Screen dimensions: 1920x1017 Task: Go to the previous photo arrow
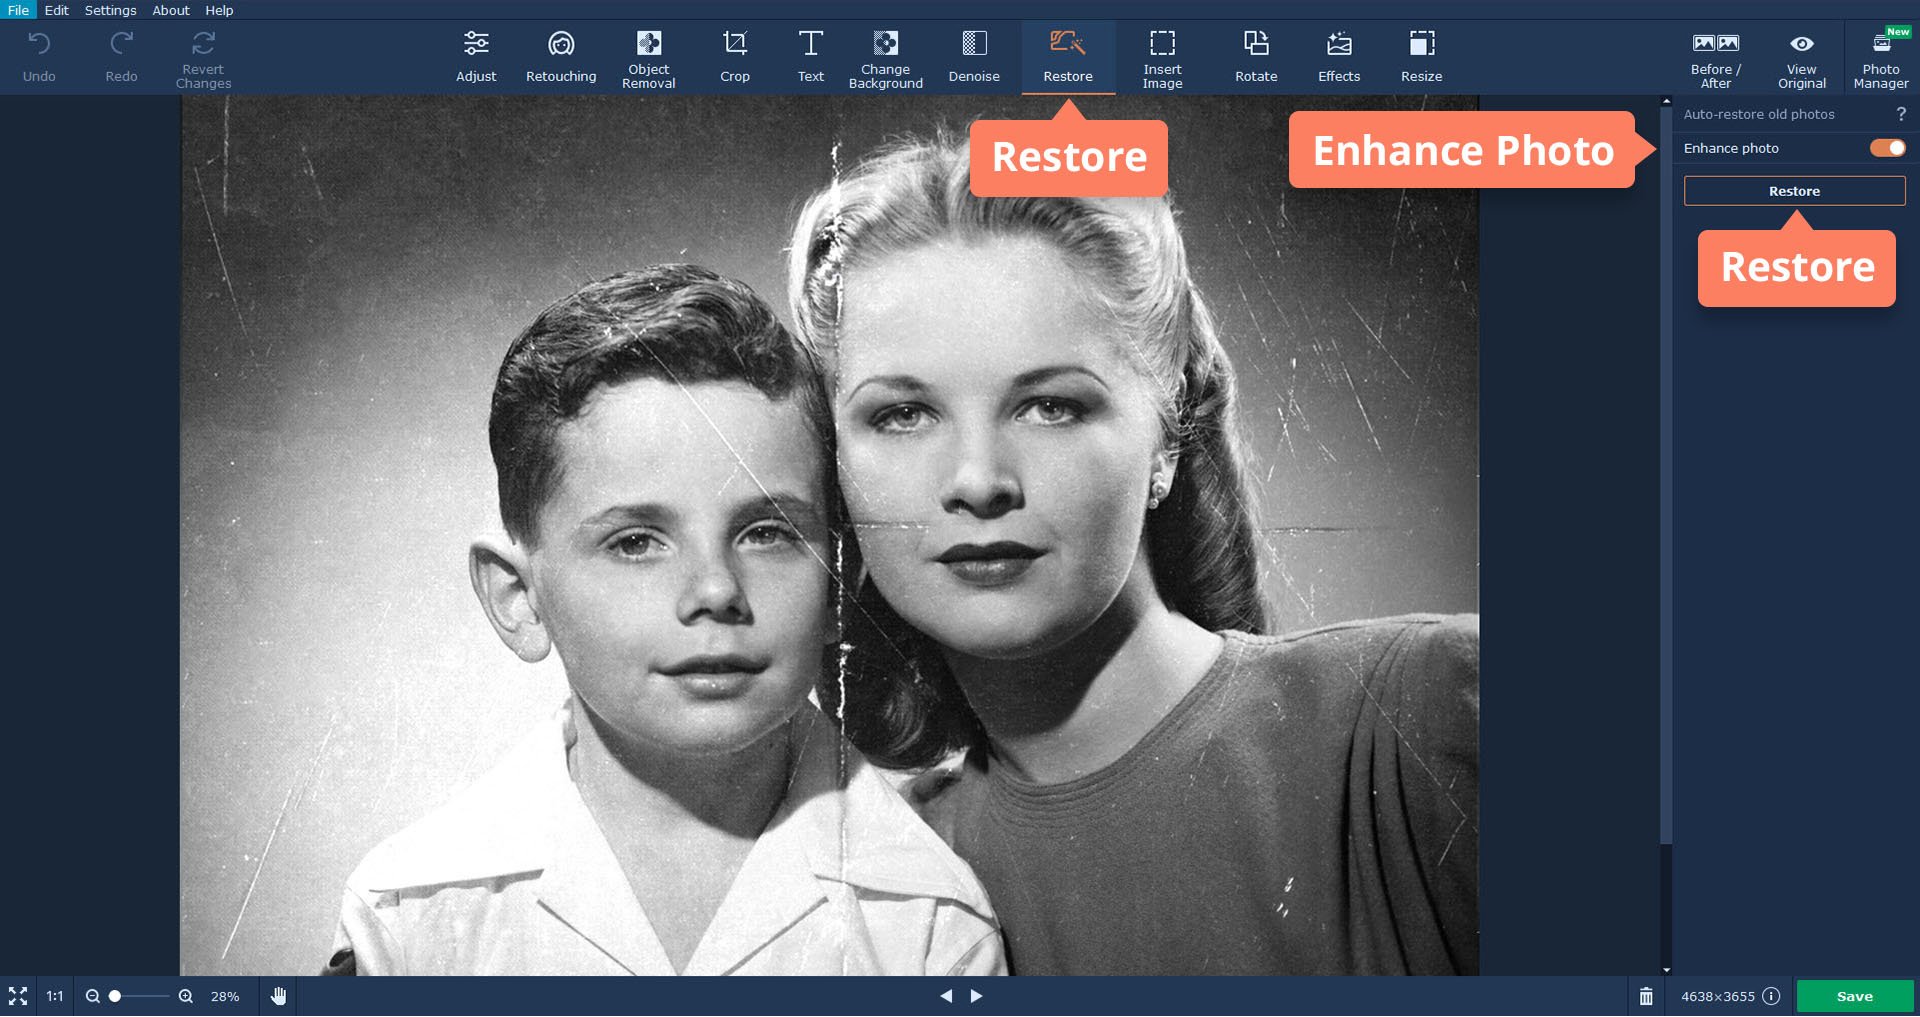click(x=946, y=996)
